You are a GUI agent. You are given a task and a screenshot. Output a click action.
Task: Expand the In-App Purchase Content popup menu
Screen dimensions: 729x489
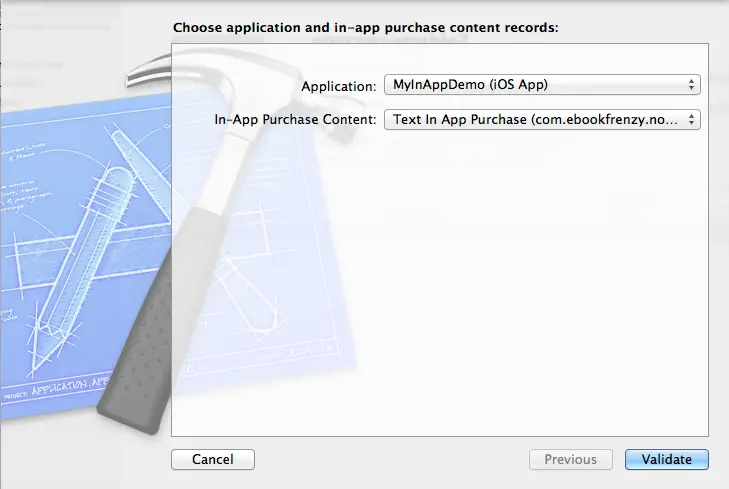(541, 120)
